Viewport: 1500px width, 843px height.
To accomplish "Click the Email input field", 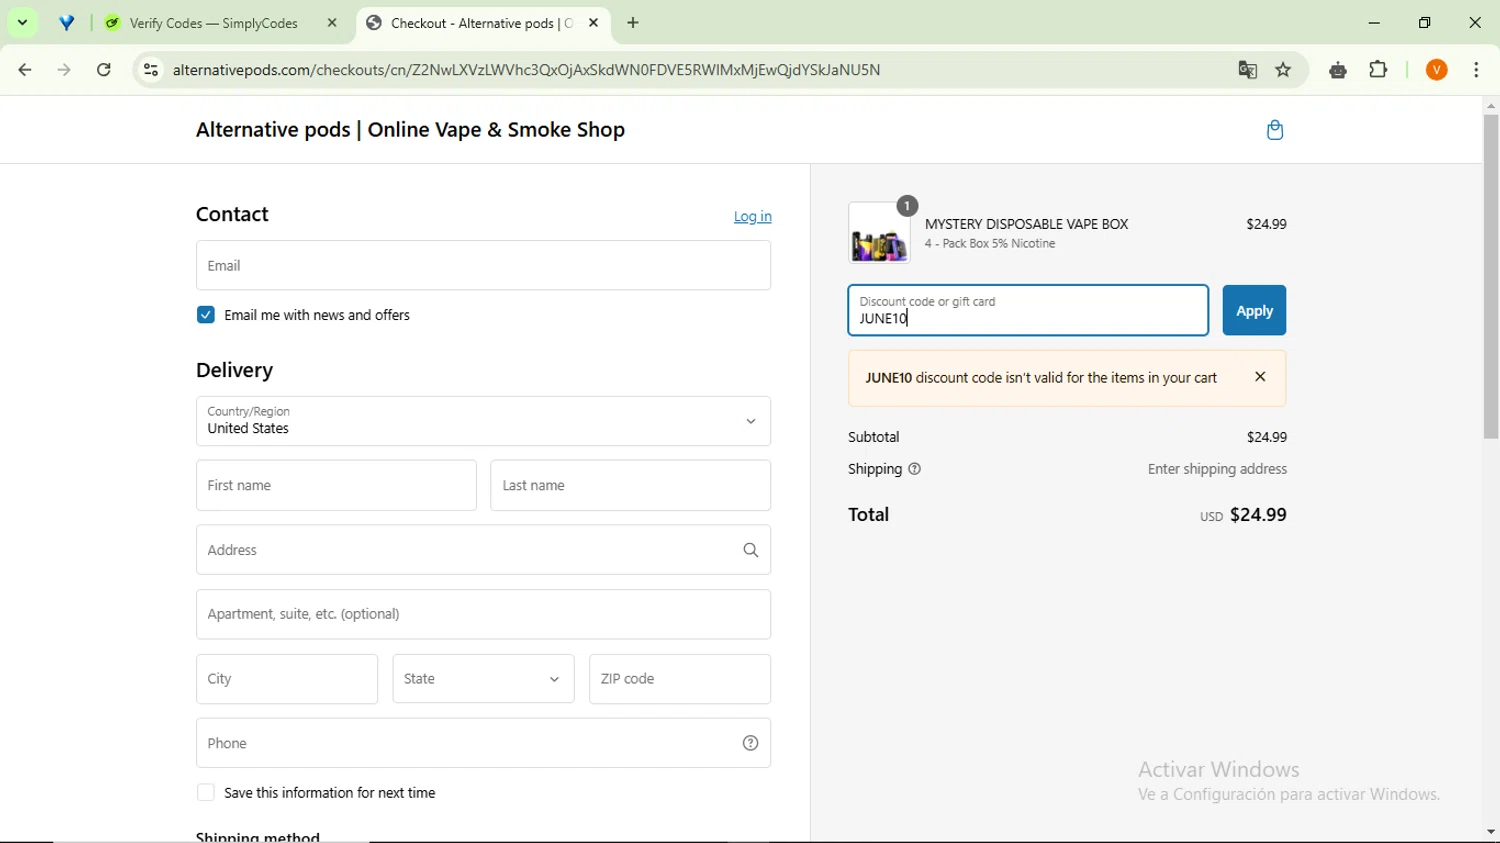I will click(483, 266).
